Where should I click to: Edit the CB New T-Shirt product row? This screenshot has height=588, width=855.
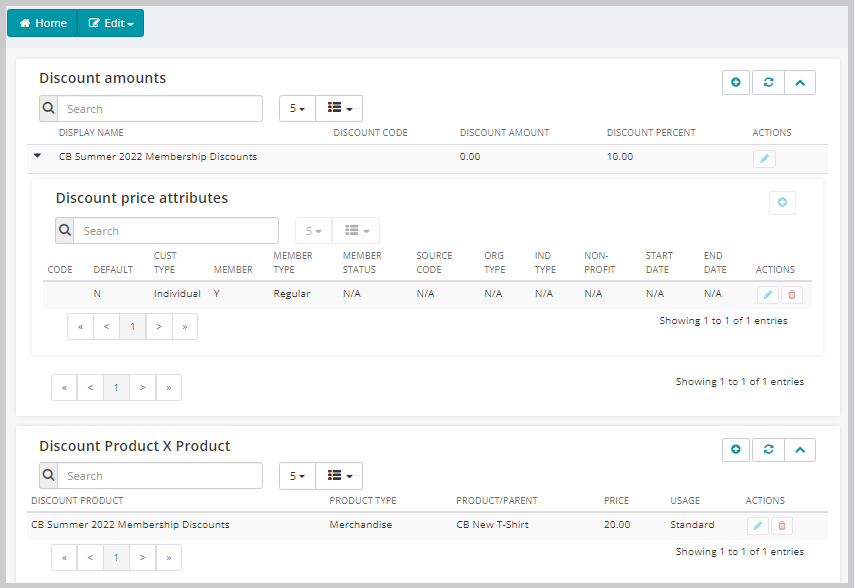point(757,525)
